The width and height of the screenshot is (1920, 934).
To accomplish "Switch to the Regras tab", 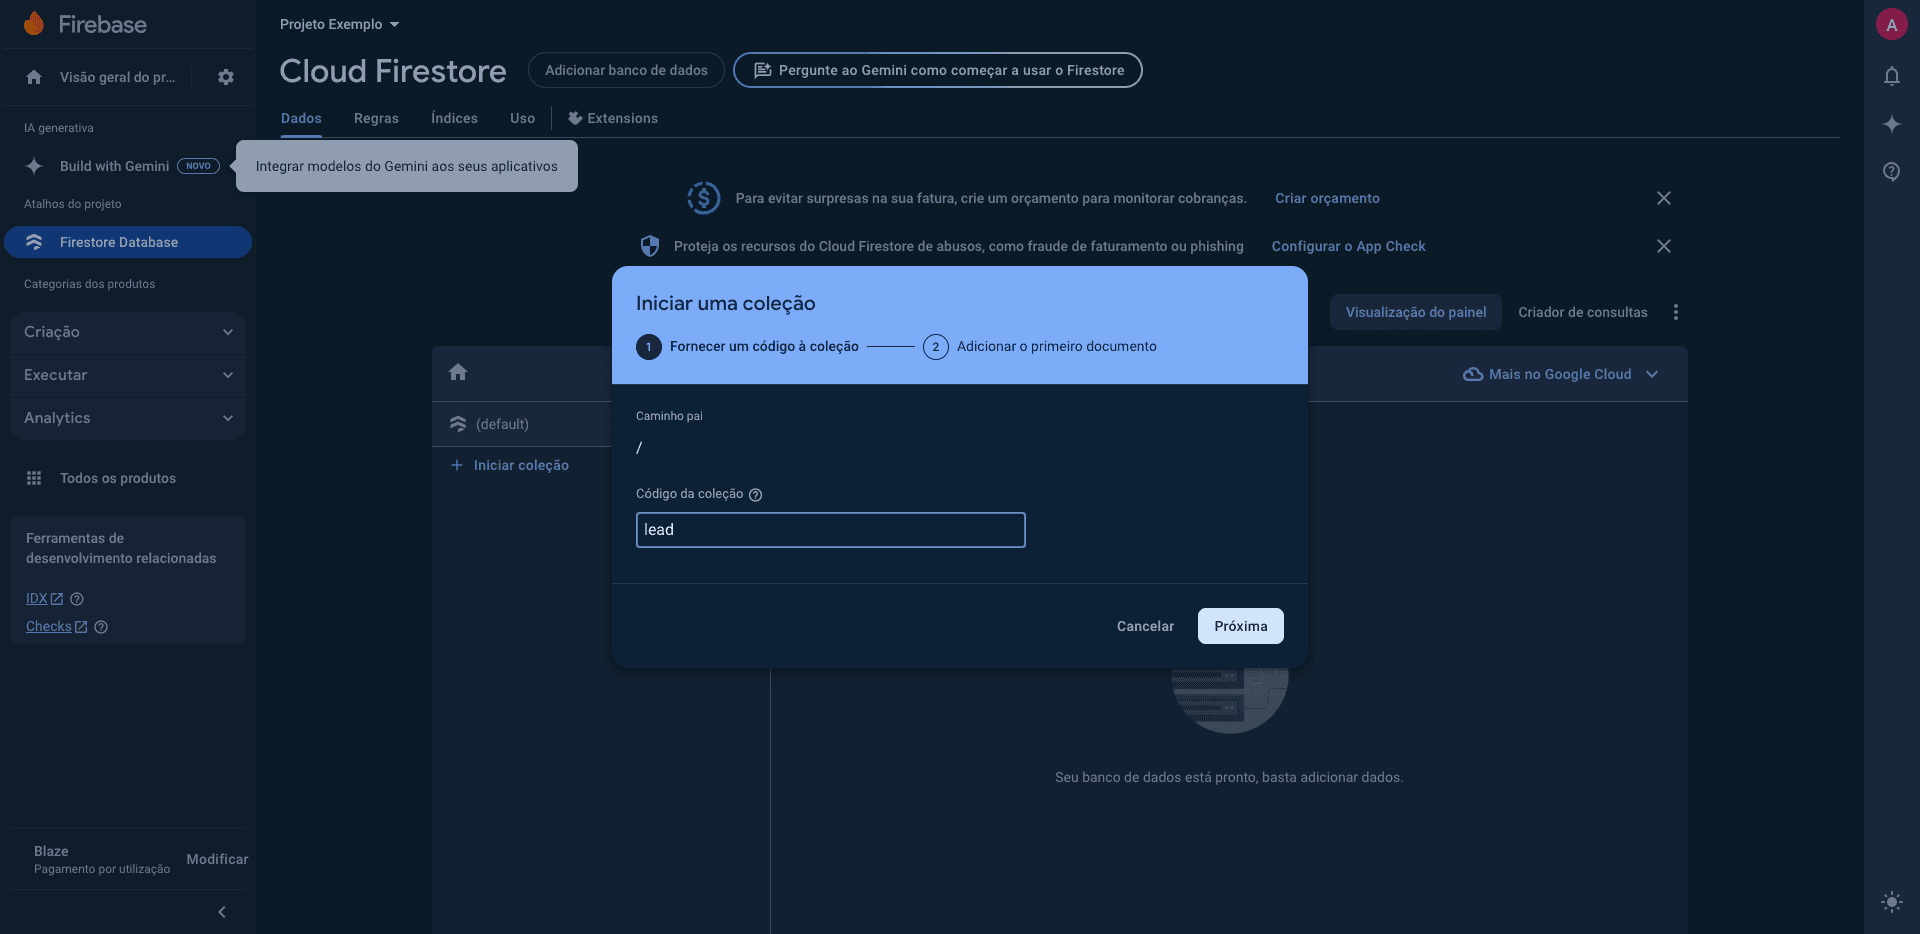I will point(376,118).
